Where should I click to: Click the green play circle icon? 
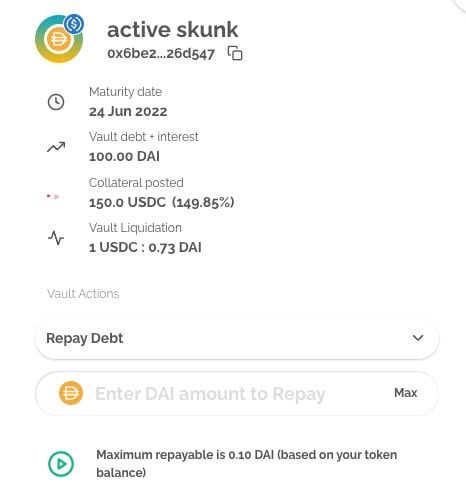(x=61, y=464)
